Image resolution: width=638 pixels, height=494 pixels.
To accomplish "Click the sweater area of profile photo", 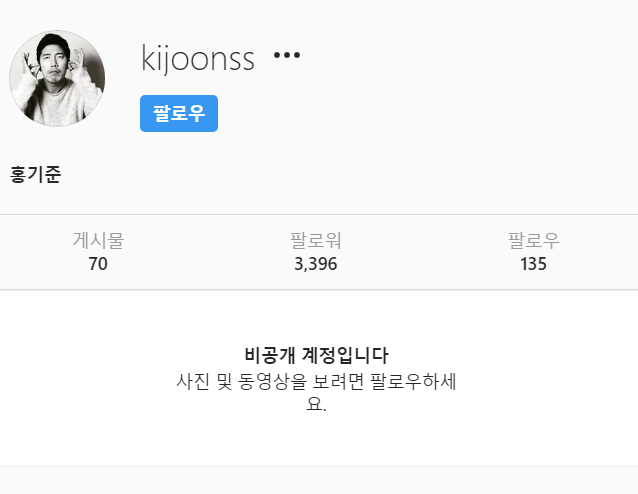I will (57, 104).
